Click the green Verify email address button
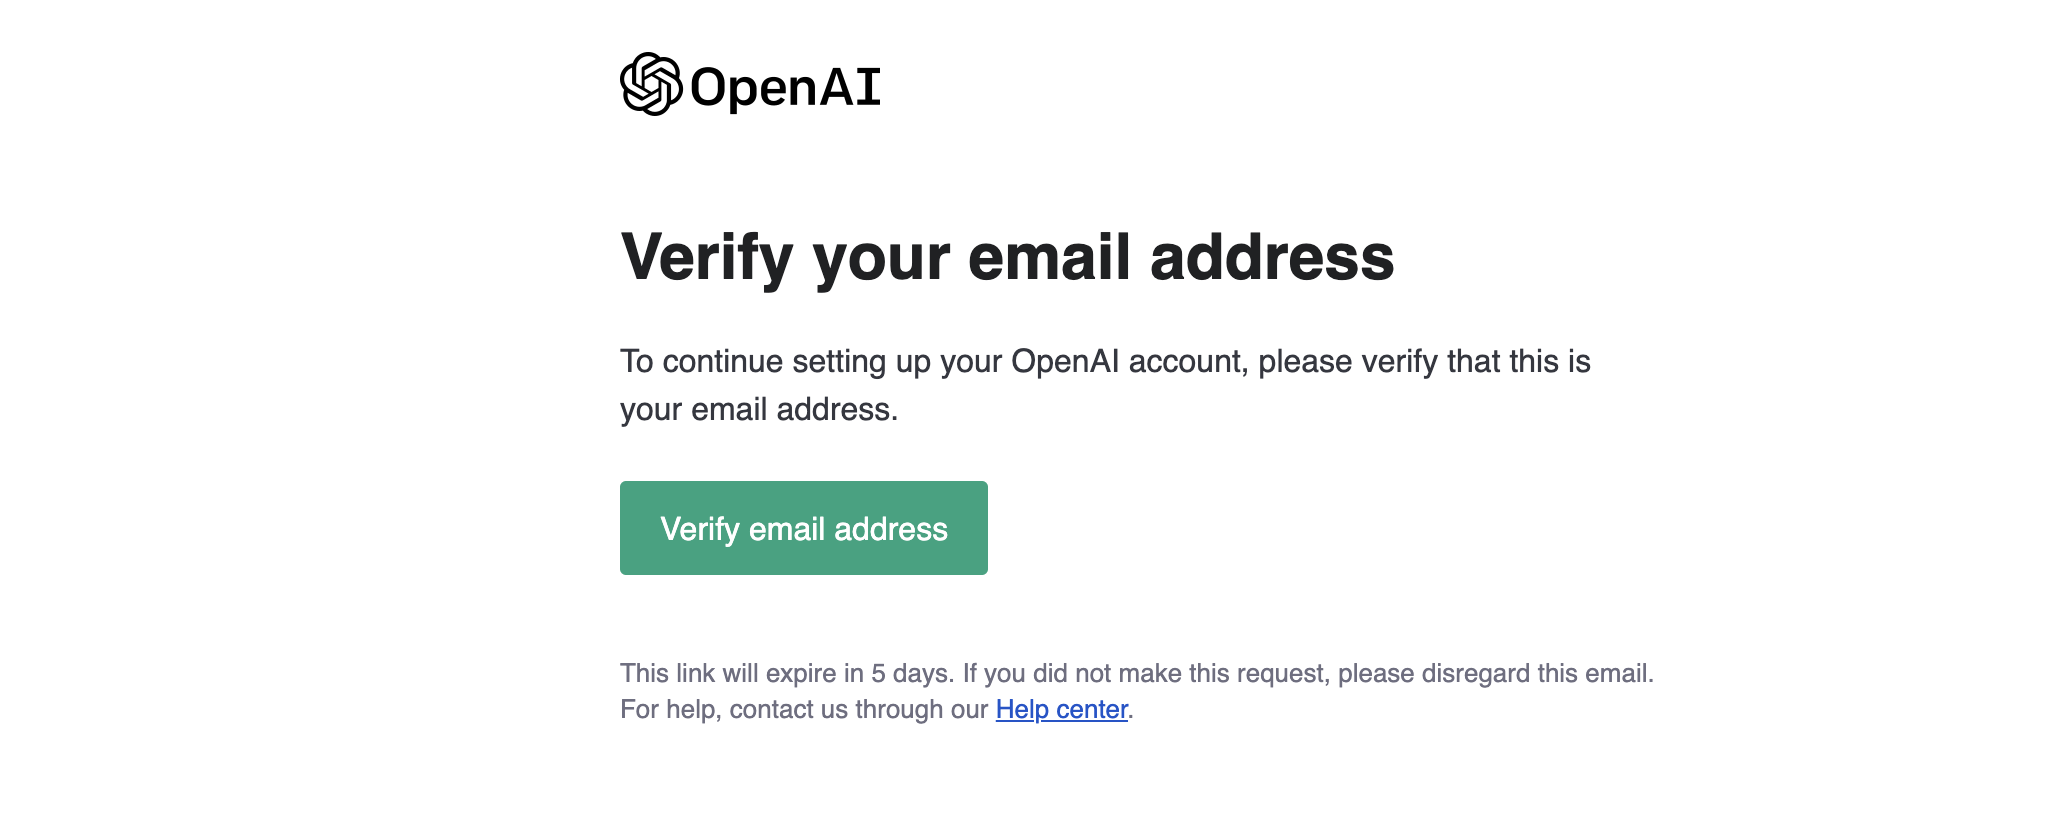 [804, 528]
